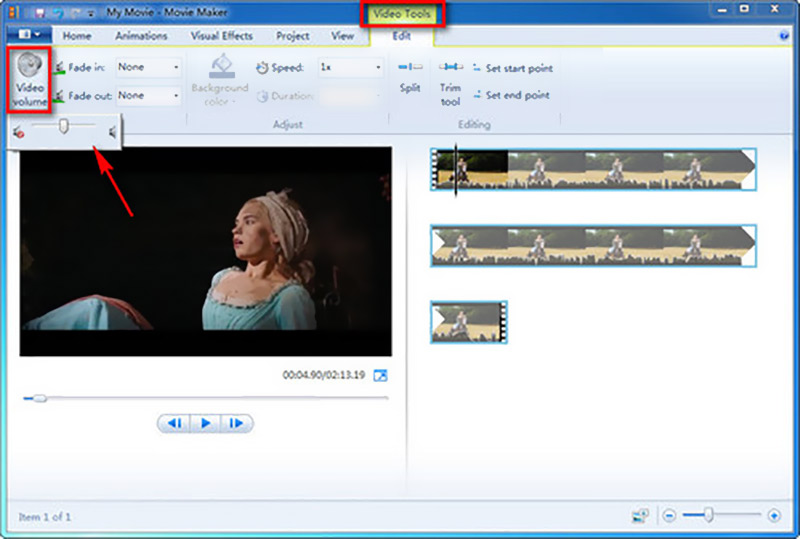Click the thumbnail size icon in status bar

(x=640, y=516)
